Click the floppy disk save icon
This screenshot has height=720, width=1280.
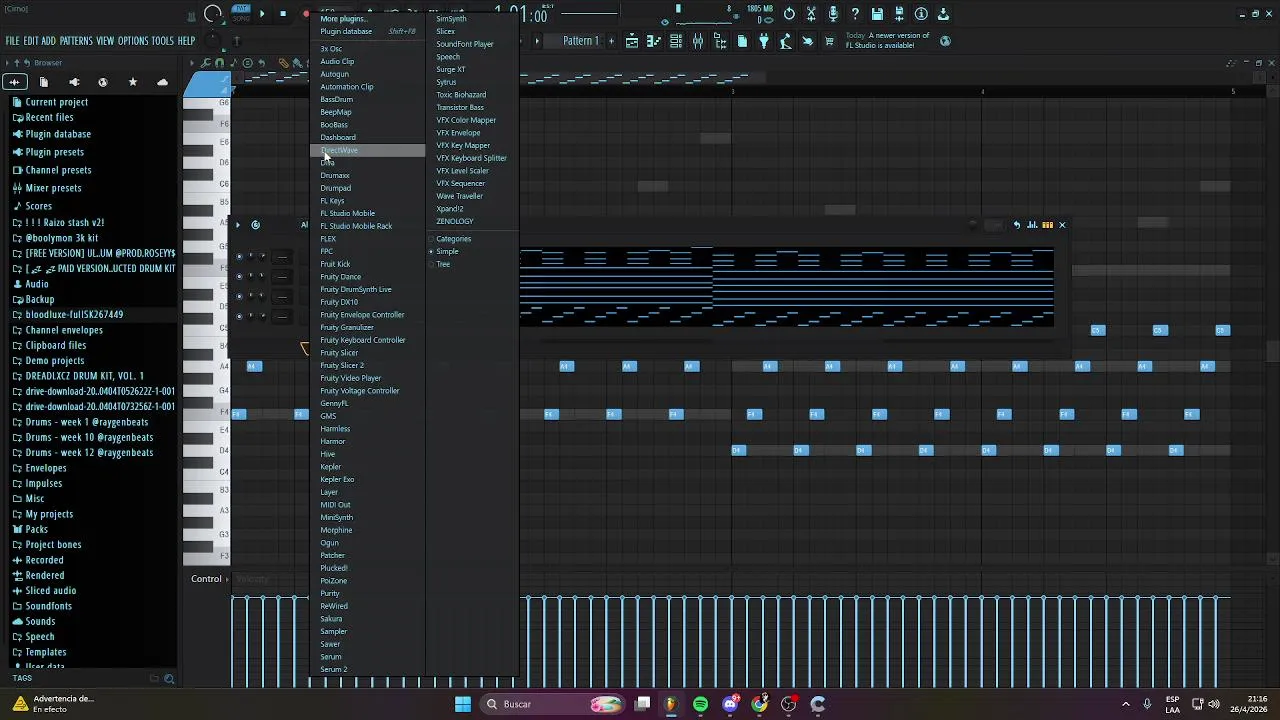pyautogui.click(x=877, y=14)
